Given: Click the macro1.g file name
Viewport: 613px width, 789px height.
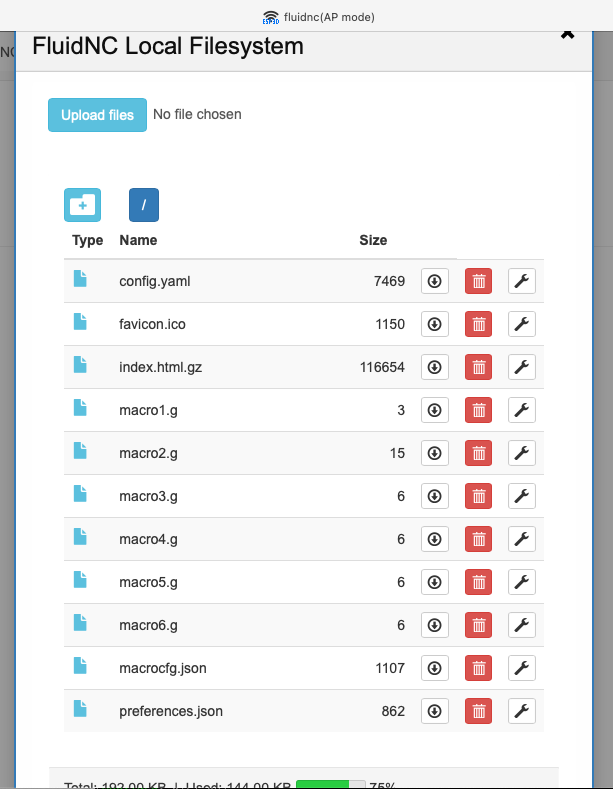Looking at the screenshot, I should click(148, 411).
